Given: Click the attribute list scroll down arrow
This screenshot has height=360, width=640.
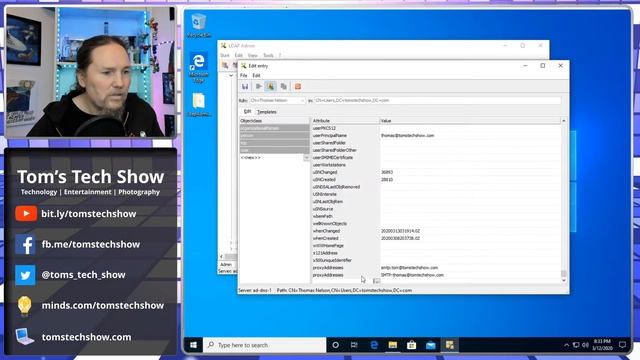Looking at the screenshot, I should [564, 280].
